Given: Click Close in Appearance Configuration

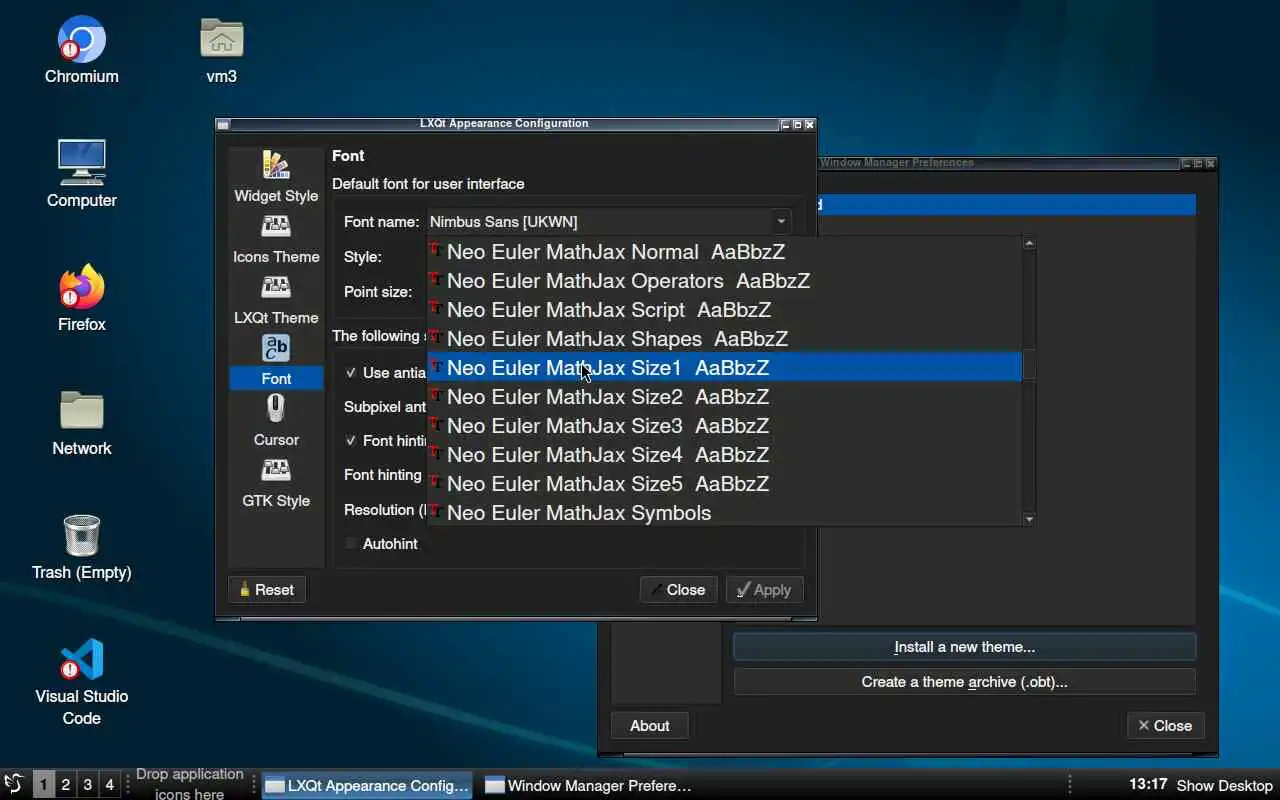Looking at the screenshot, I should pyautogui.click(x=678, y=590).
